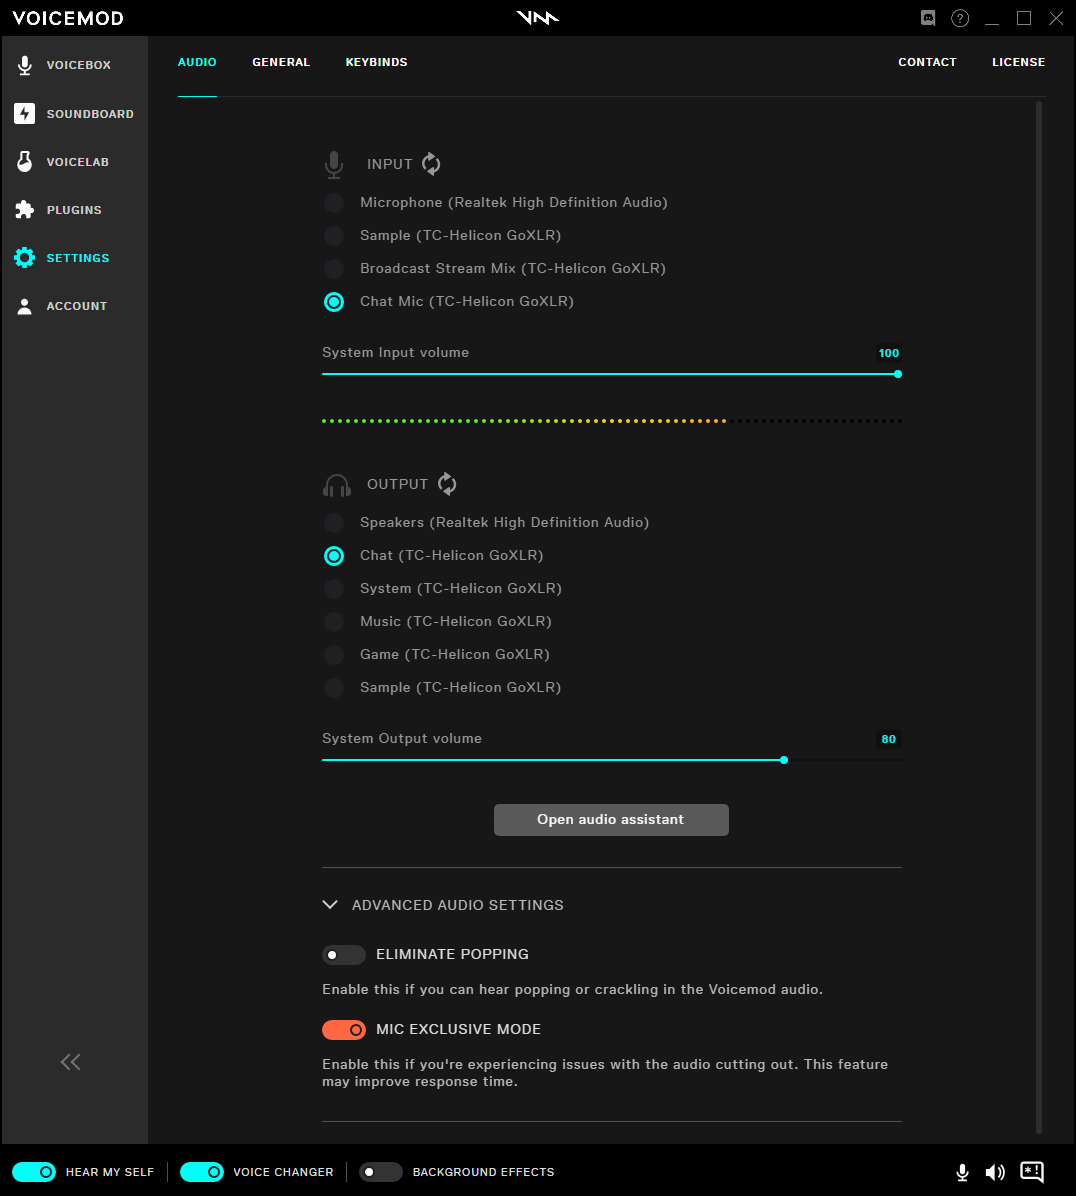1076x1196 pixels.
Task: Switch to the Audio tab
Action: [198, 63]
